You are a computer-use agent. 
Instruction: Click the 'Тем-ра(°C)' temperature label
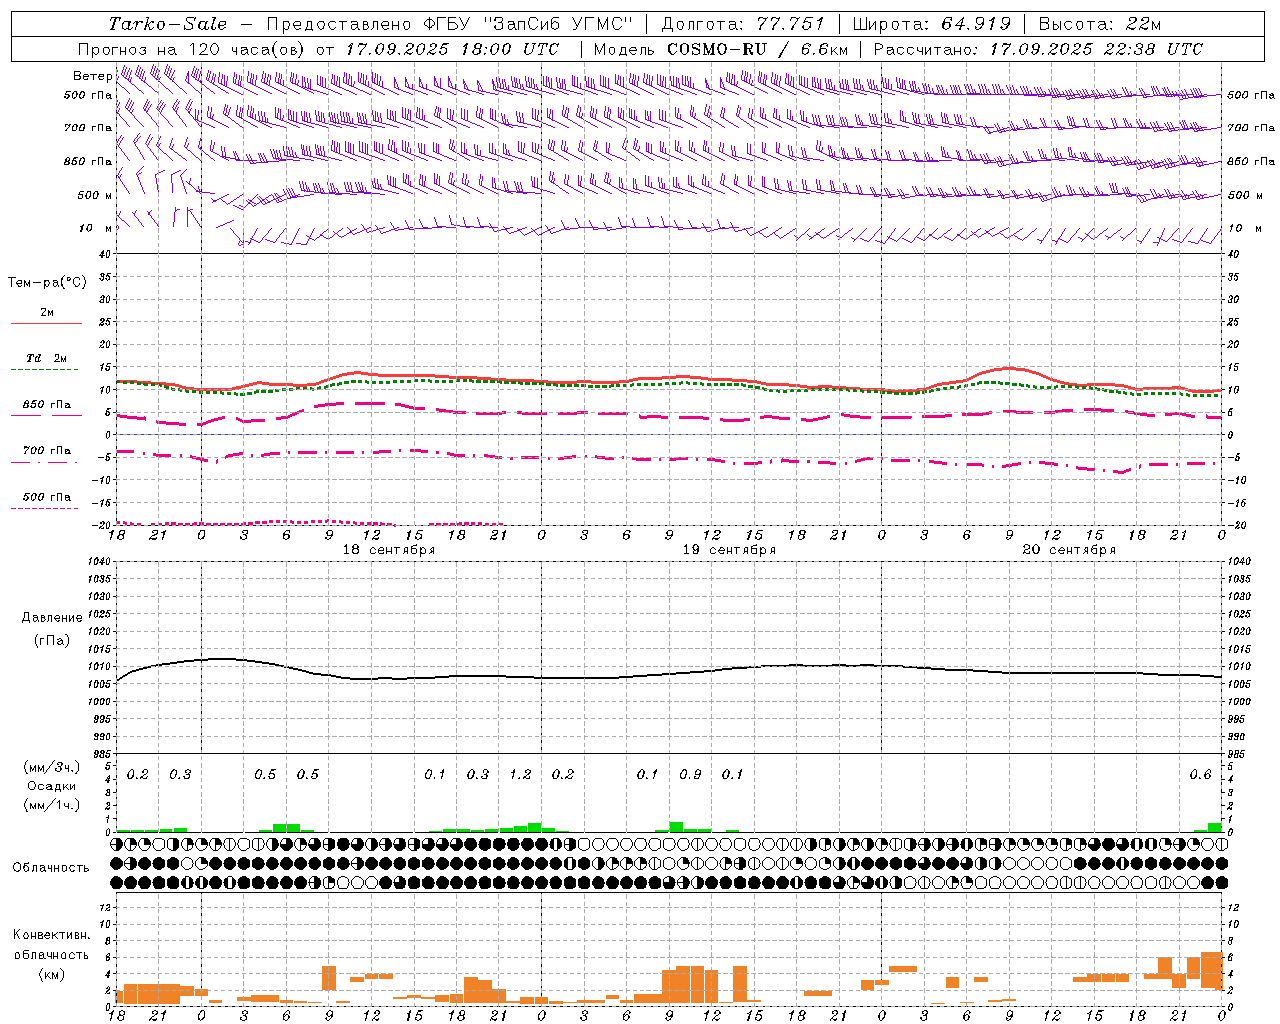(x=47, y=283)
